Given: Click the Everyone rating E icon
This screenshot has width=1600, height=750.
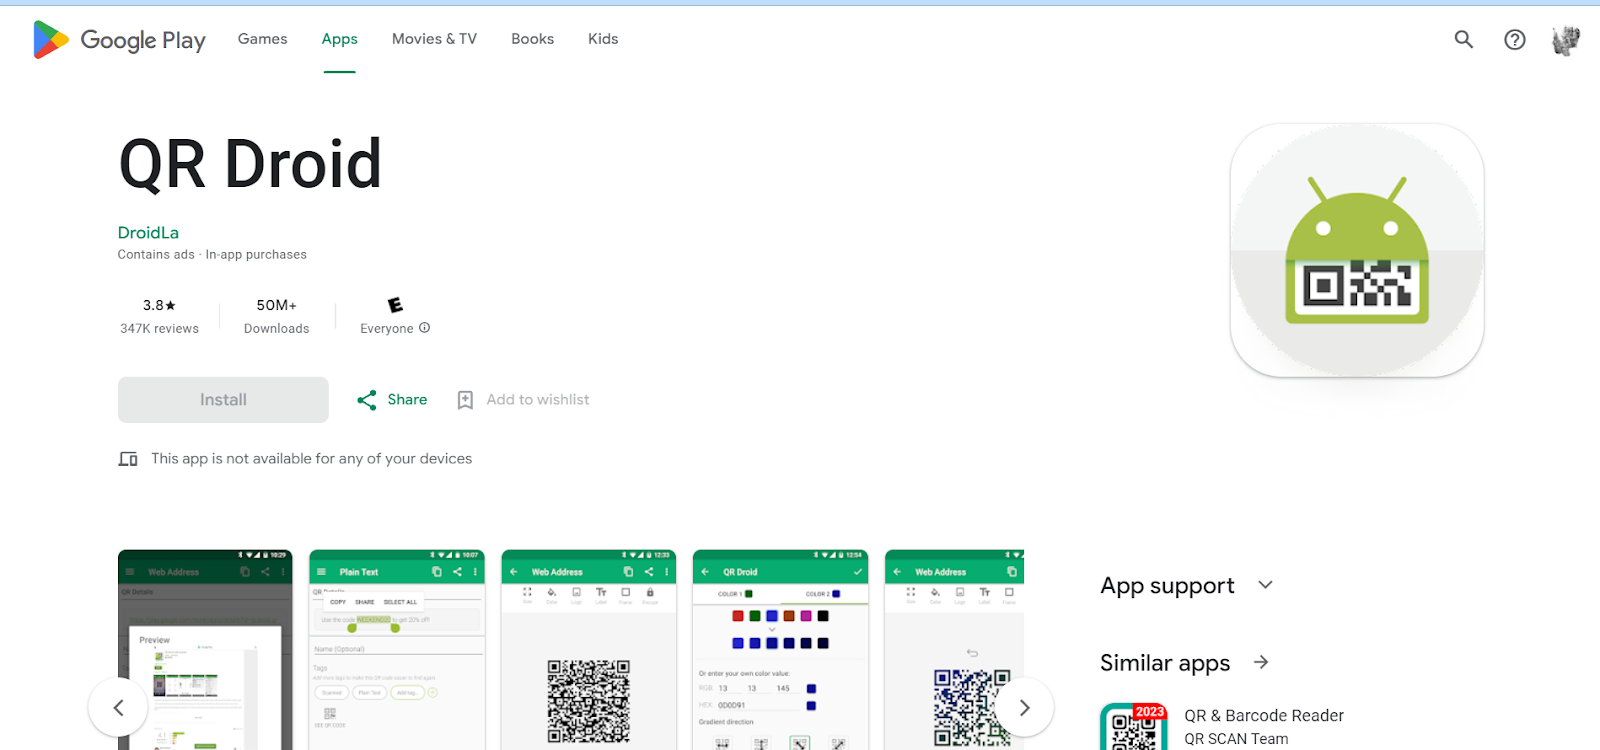Looking at the screenshot, I should pyautogui.click(x=395, y=305).
